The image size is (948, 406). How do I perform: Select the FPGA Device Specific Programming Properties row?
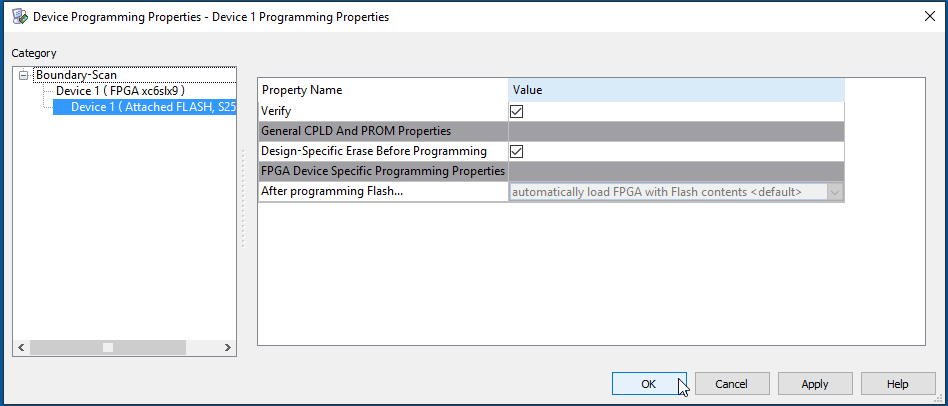click(383, 171)
